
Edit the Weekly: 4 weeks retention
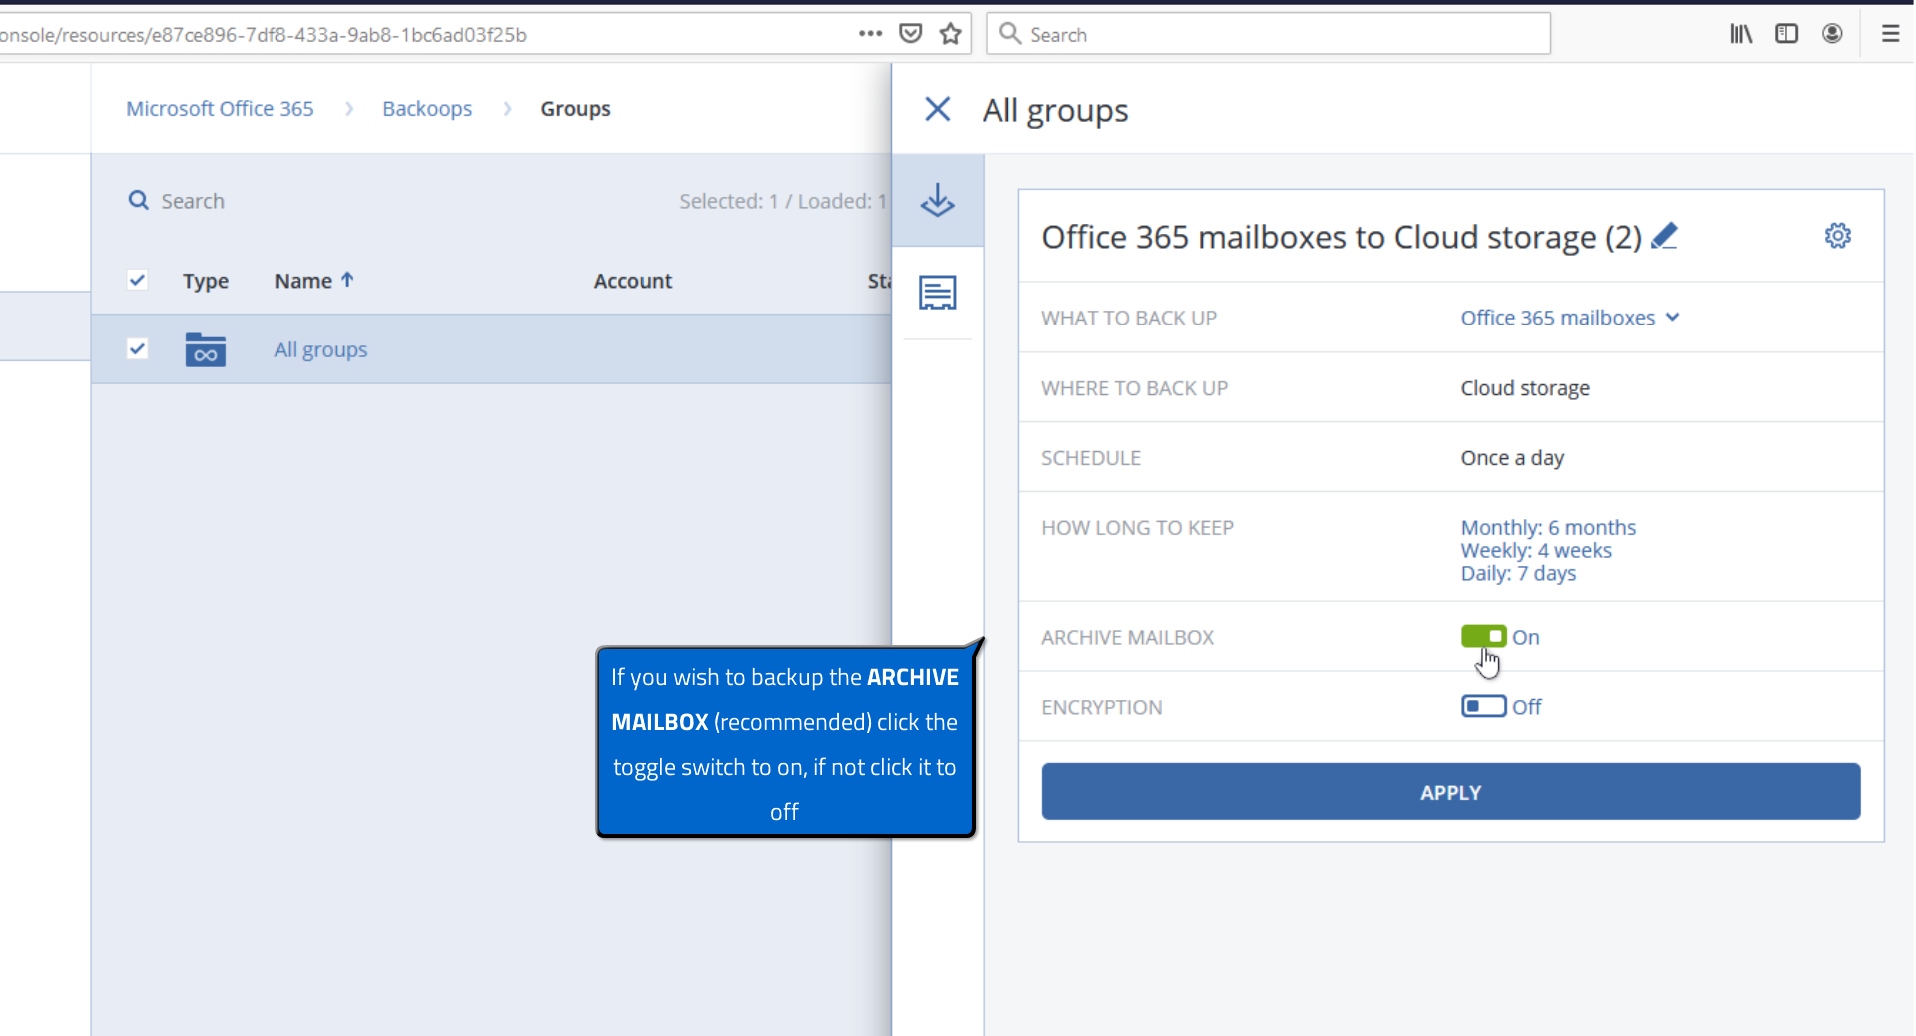[1536, 550]
